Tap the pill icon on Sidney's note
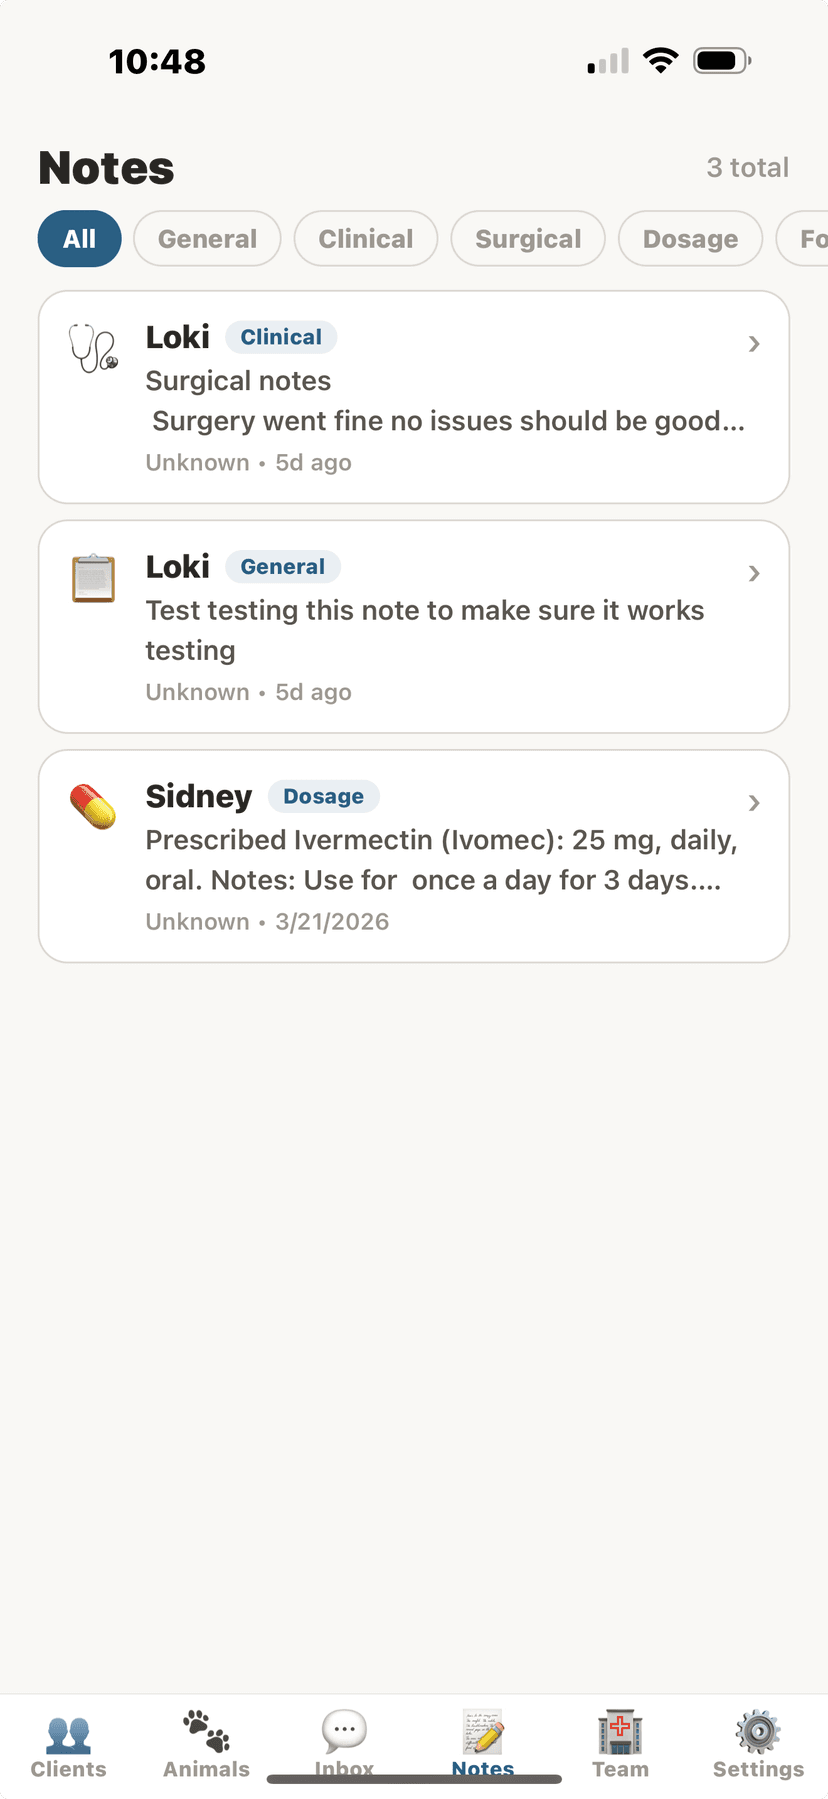The width and height of the screenshot is (828, 1799). (x=93, y=807)
